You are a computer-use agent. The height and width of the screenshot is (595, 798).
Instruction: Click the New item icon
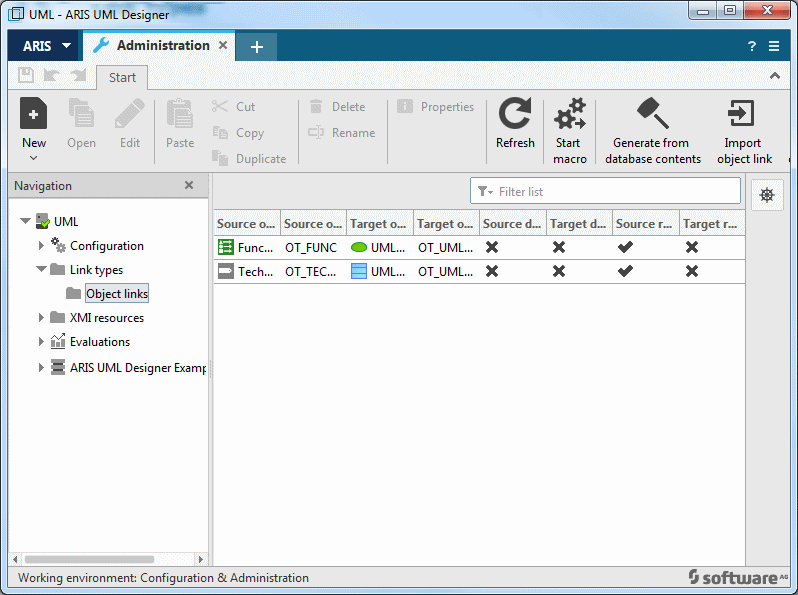click(x=34, y=113)
